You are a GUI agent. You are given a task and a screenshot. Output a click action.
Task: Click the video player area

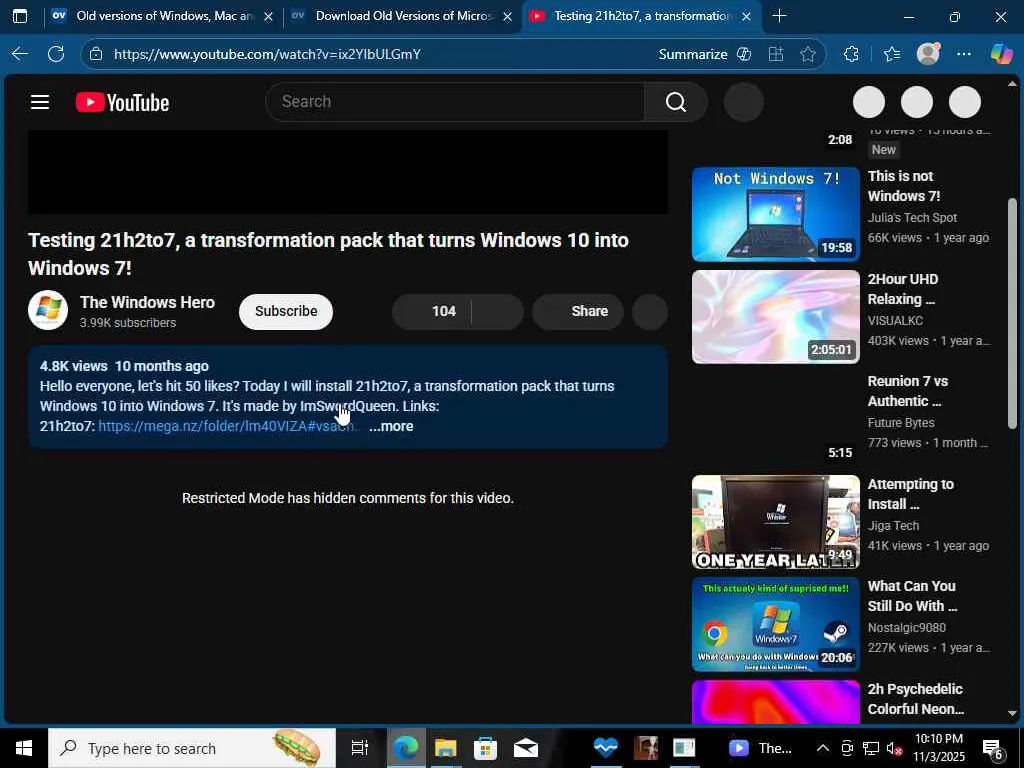point(347,171)
